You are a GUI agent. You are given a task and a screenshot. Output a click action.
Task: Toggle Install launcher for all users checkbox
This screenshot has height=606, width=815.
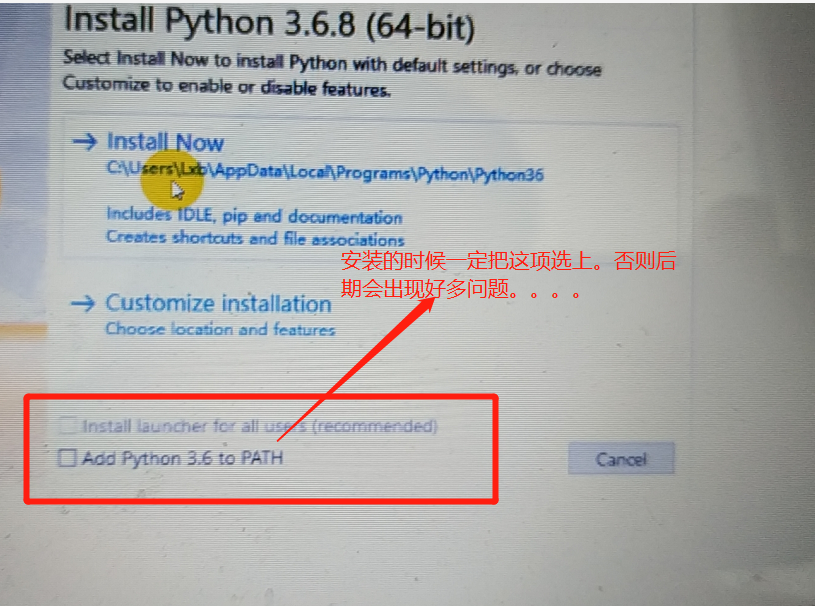pos(68,426)
